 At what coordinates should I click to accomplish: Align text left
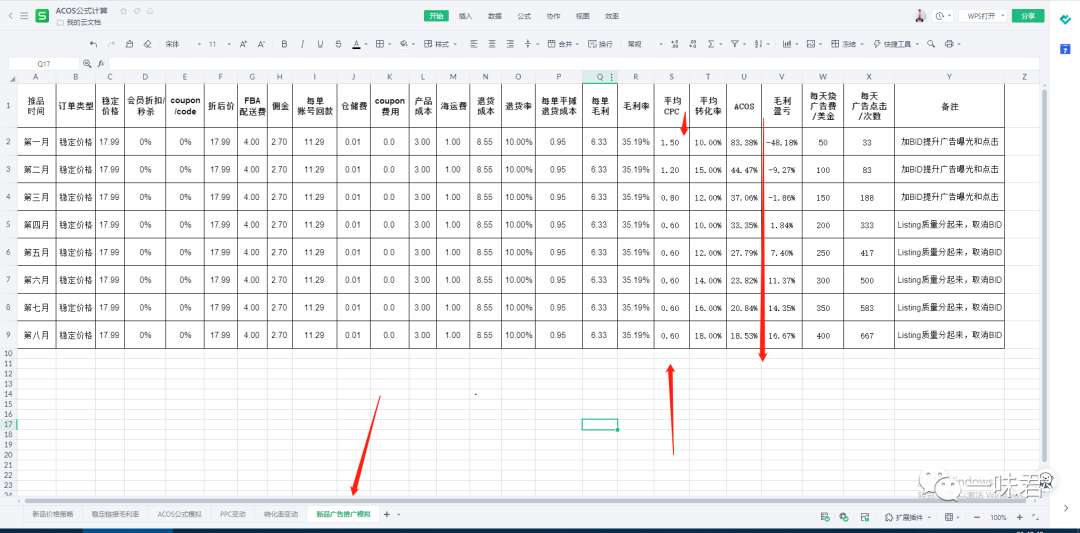[474, 44]
